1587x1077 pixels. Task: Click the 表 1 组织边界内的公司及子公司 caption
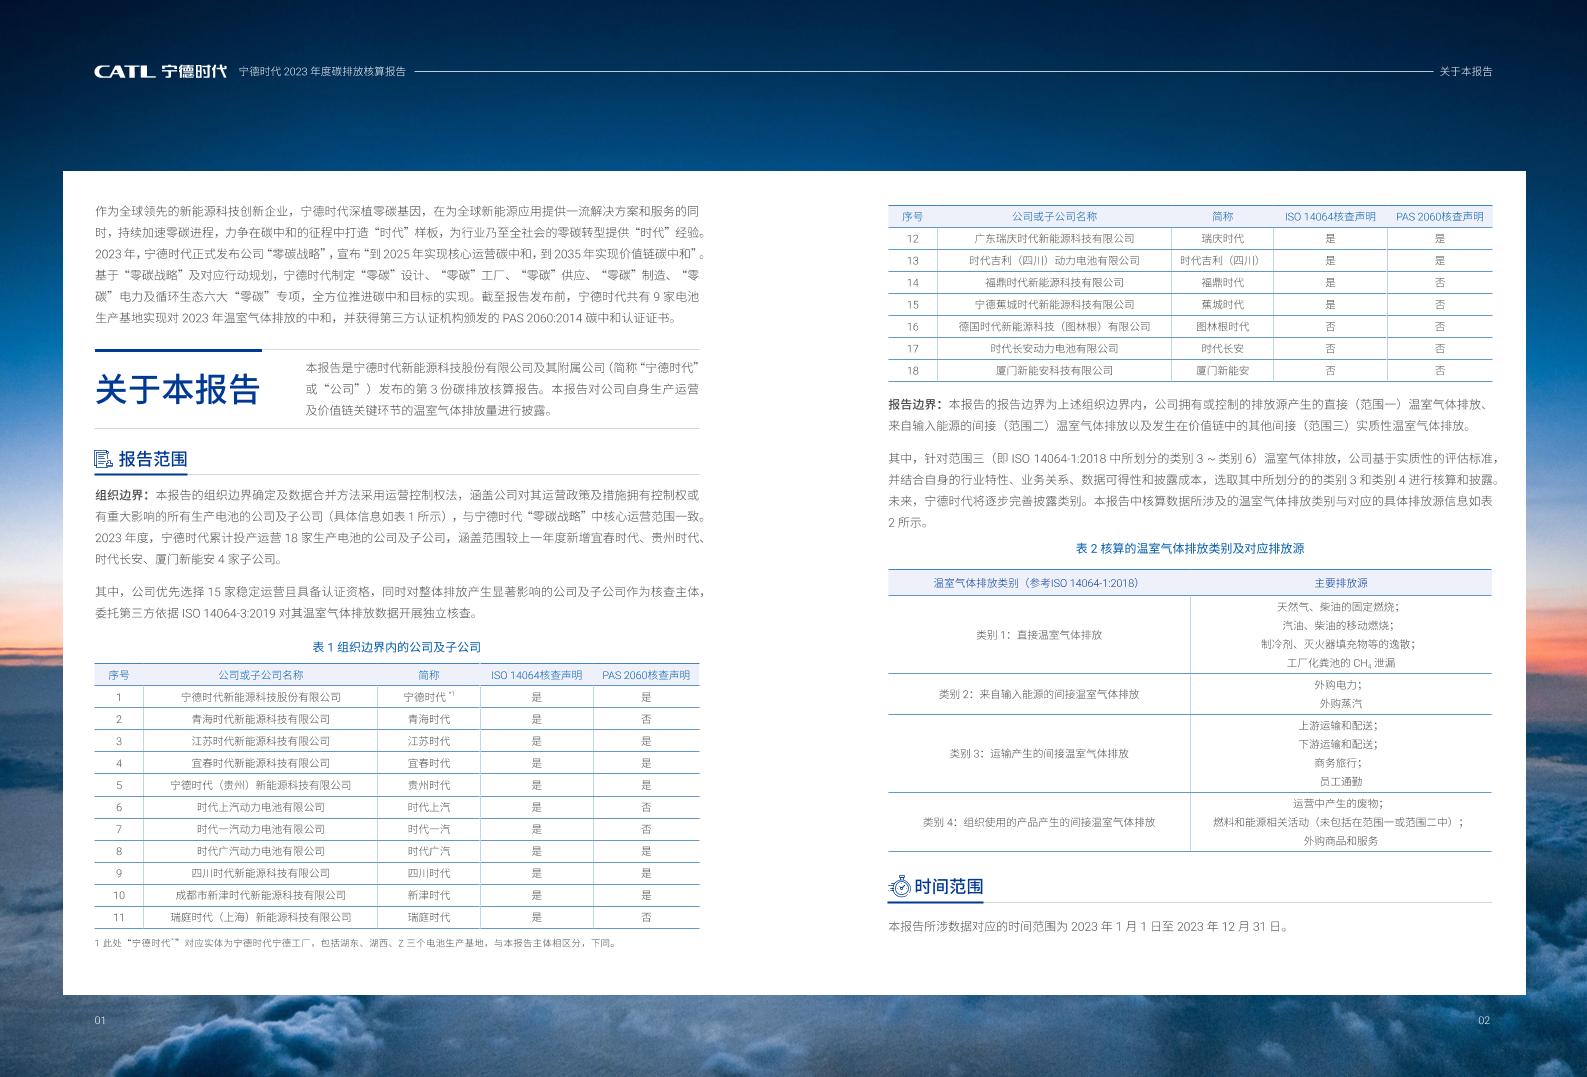point(396,647)
